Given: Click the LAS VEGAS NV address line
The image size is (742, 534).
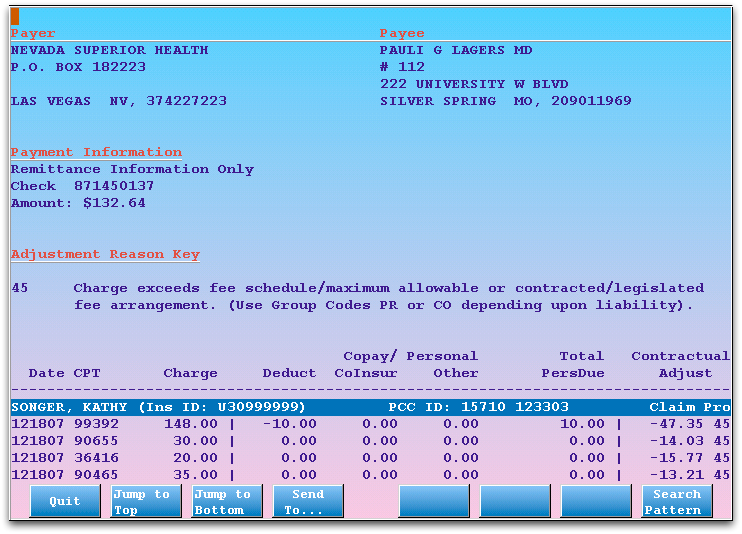Looking at the screenshot, I should click(119, 101).
